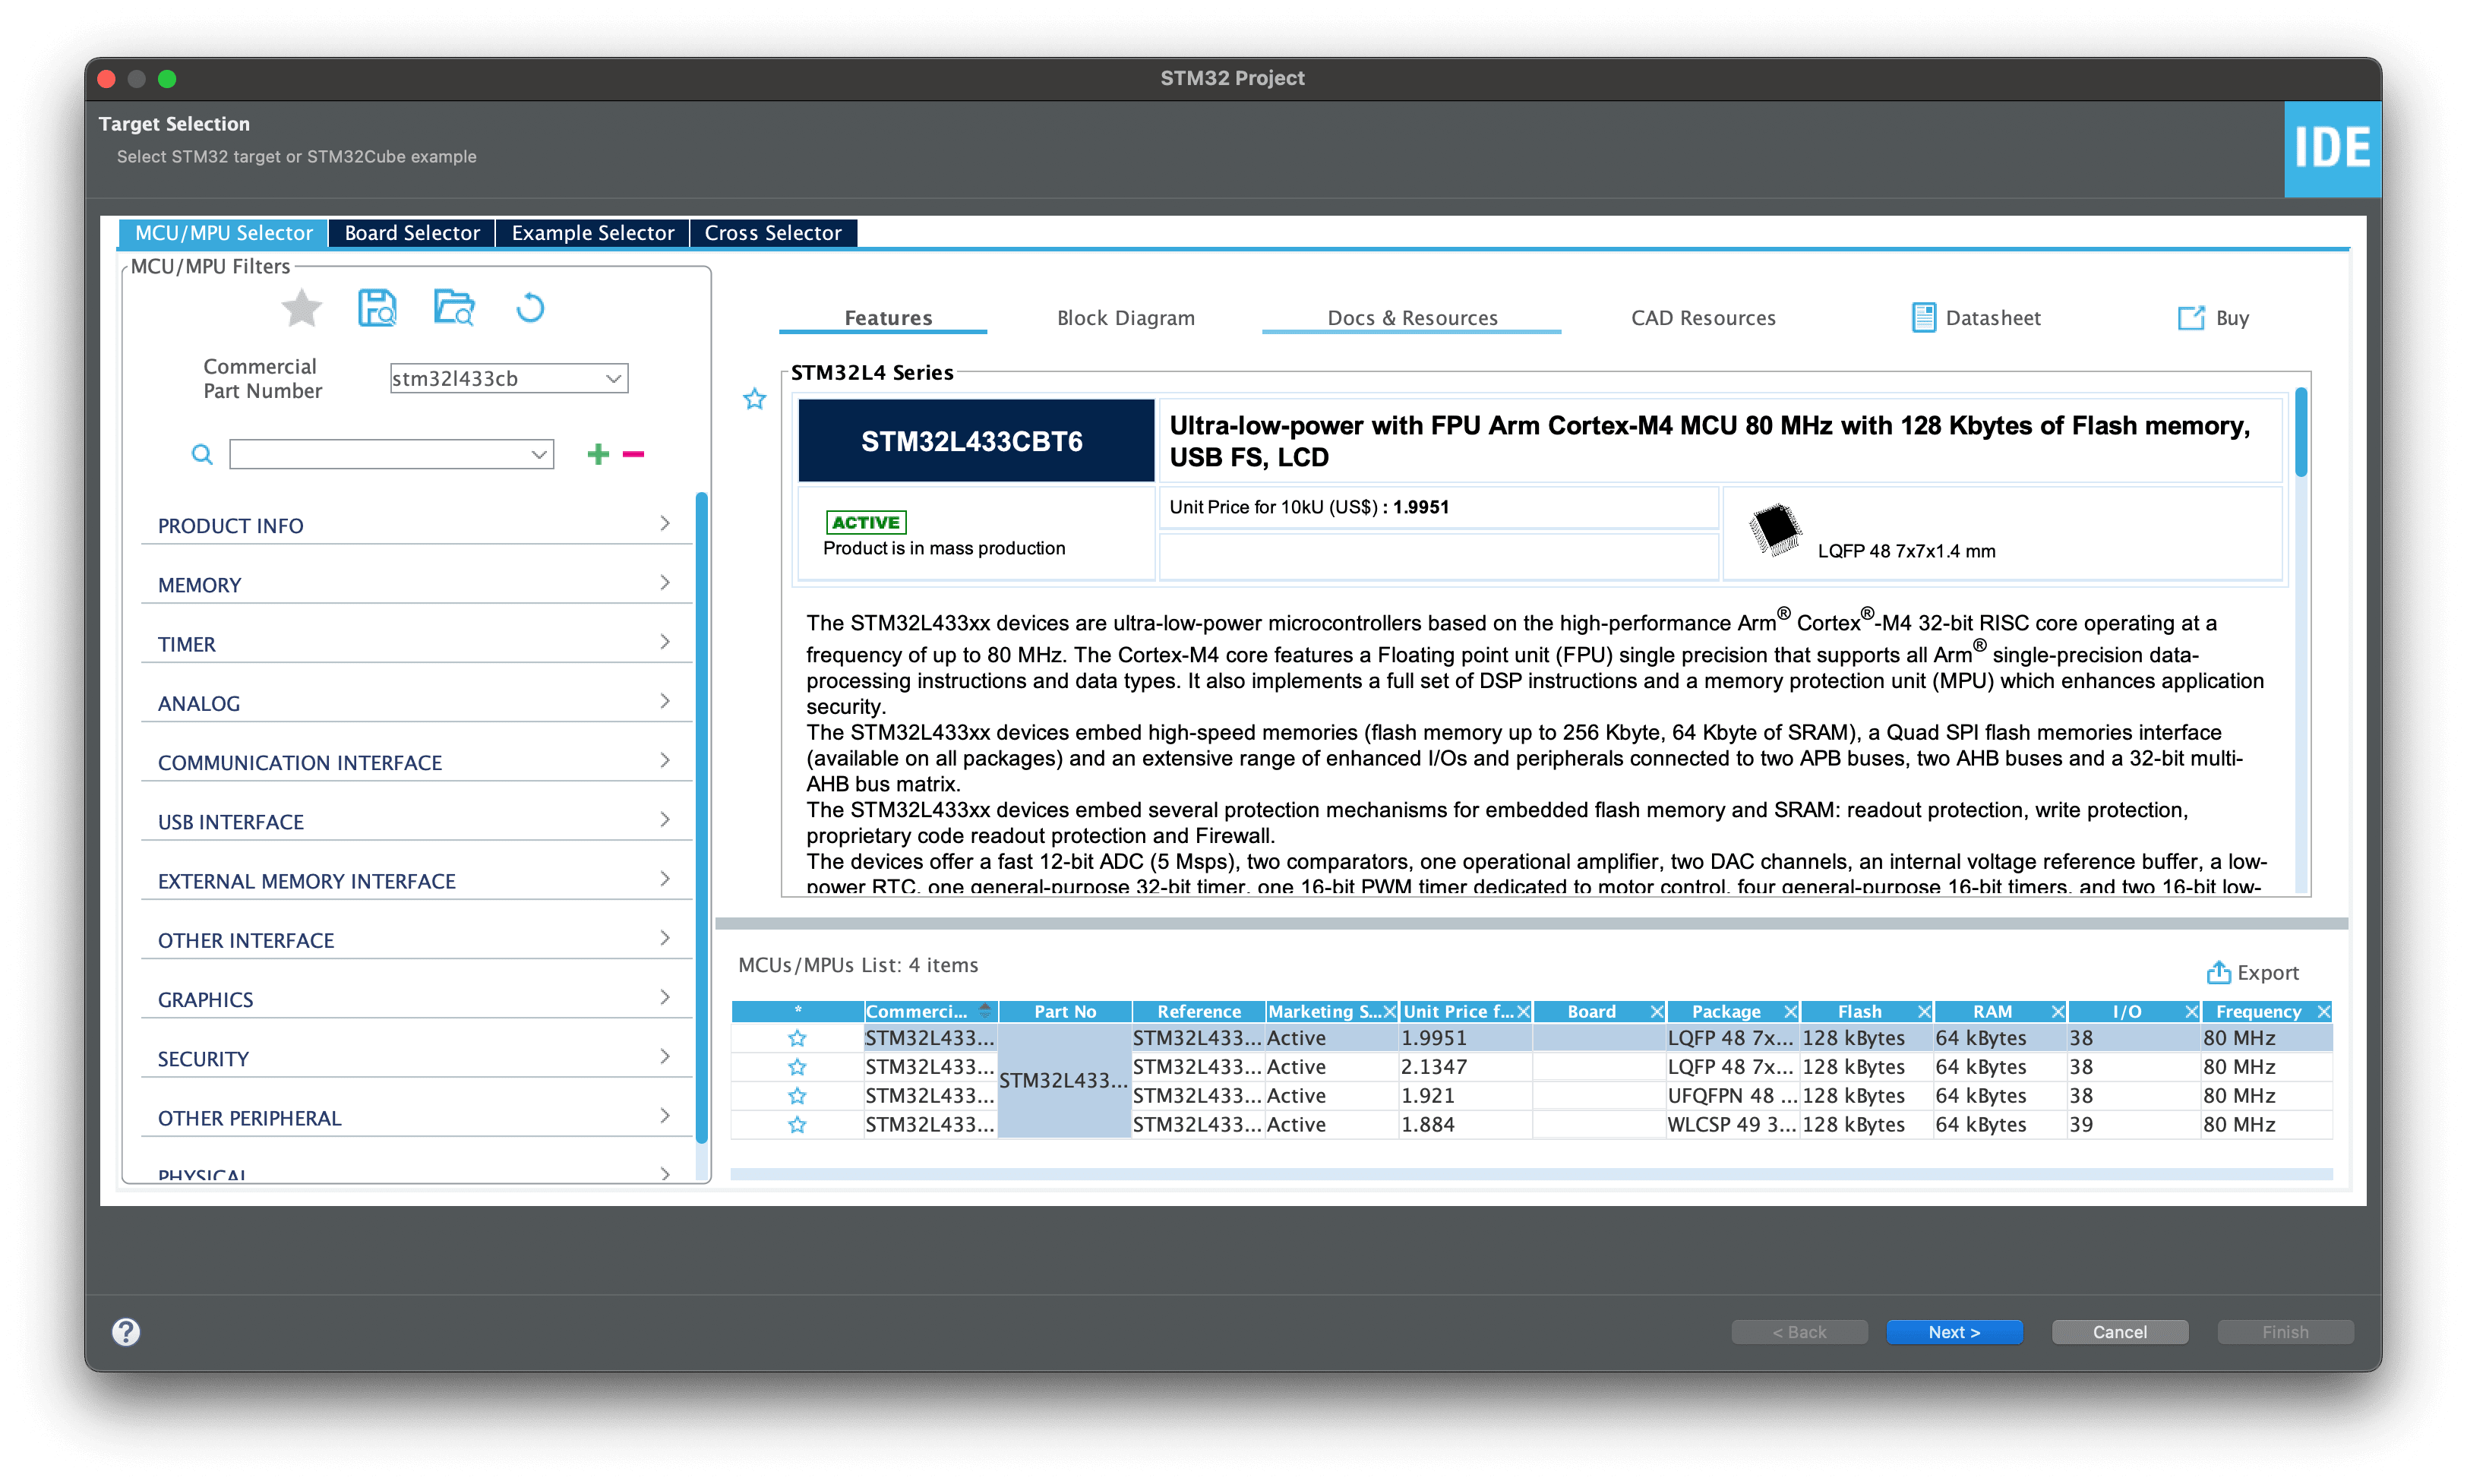
Task: Remove the Unit Price column via X
Action: point(1523,1012)
